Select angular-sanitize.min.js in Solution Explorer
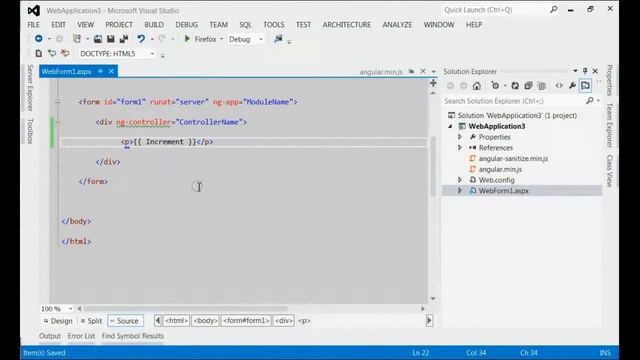The width and height of the screenshot is (640, 360). [513, 158]
